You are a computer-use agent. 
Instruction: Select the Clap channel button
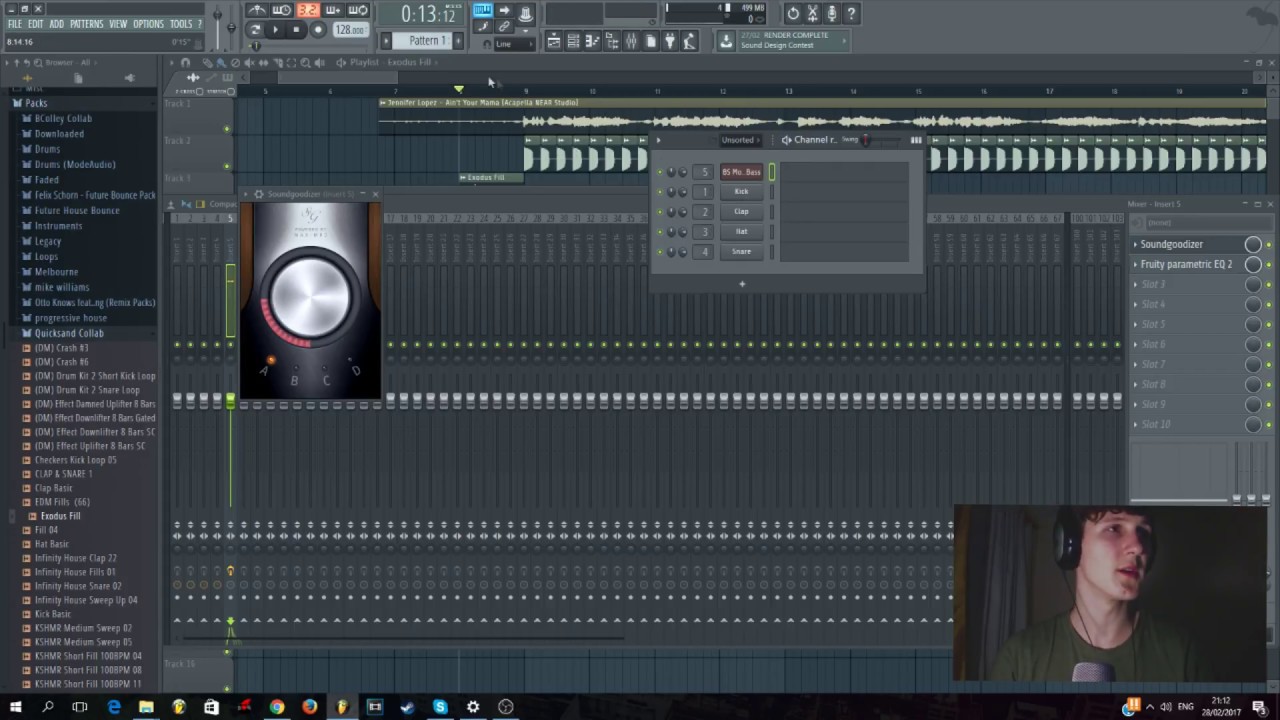[x=741, y=212]
